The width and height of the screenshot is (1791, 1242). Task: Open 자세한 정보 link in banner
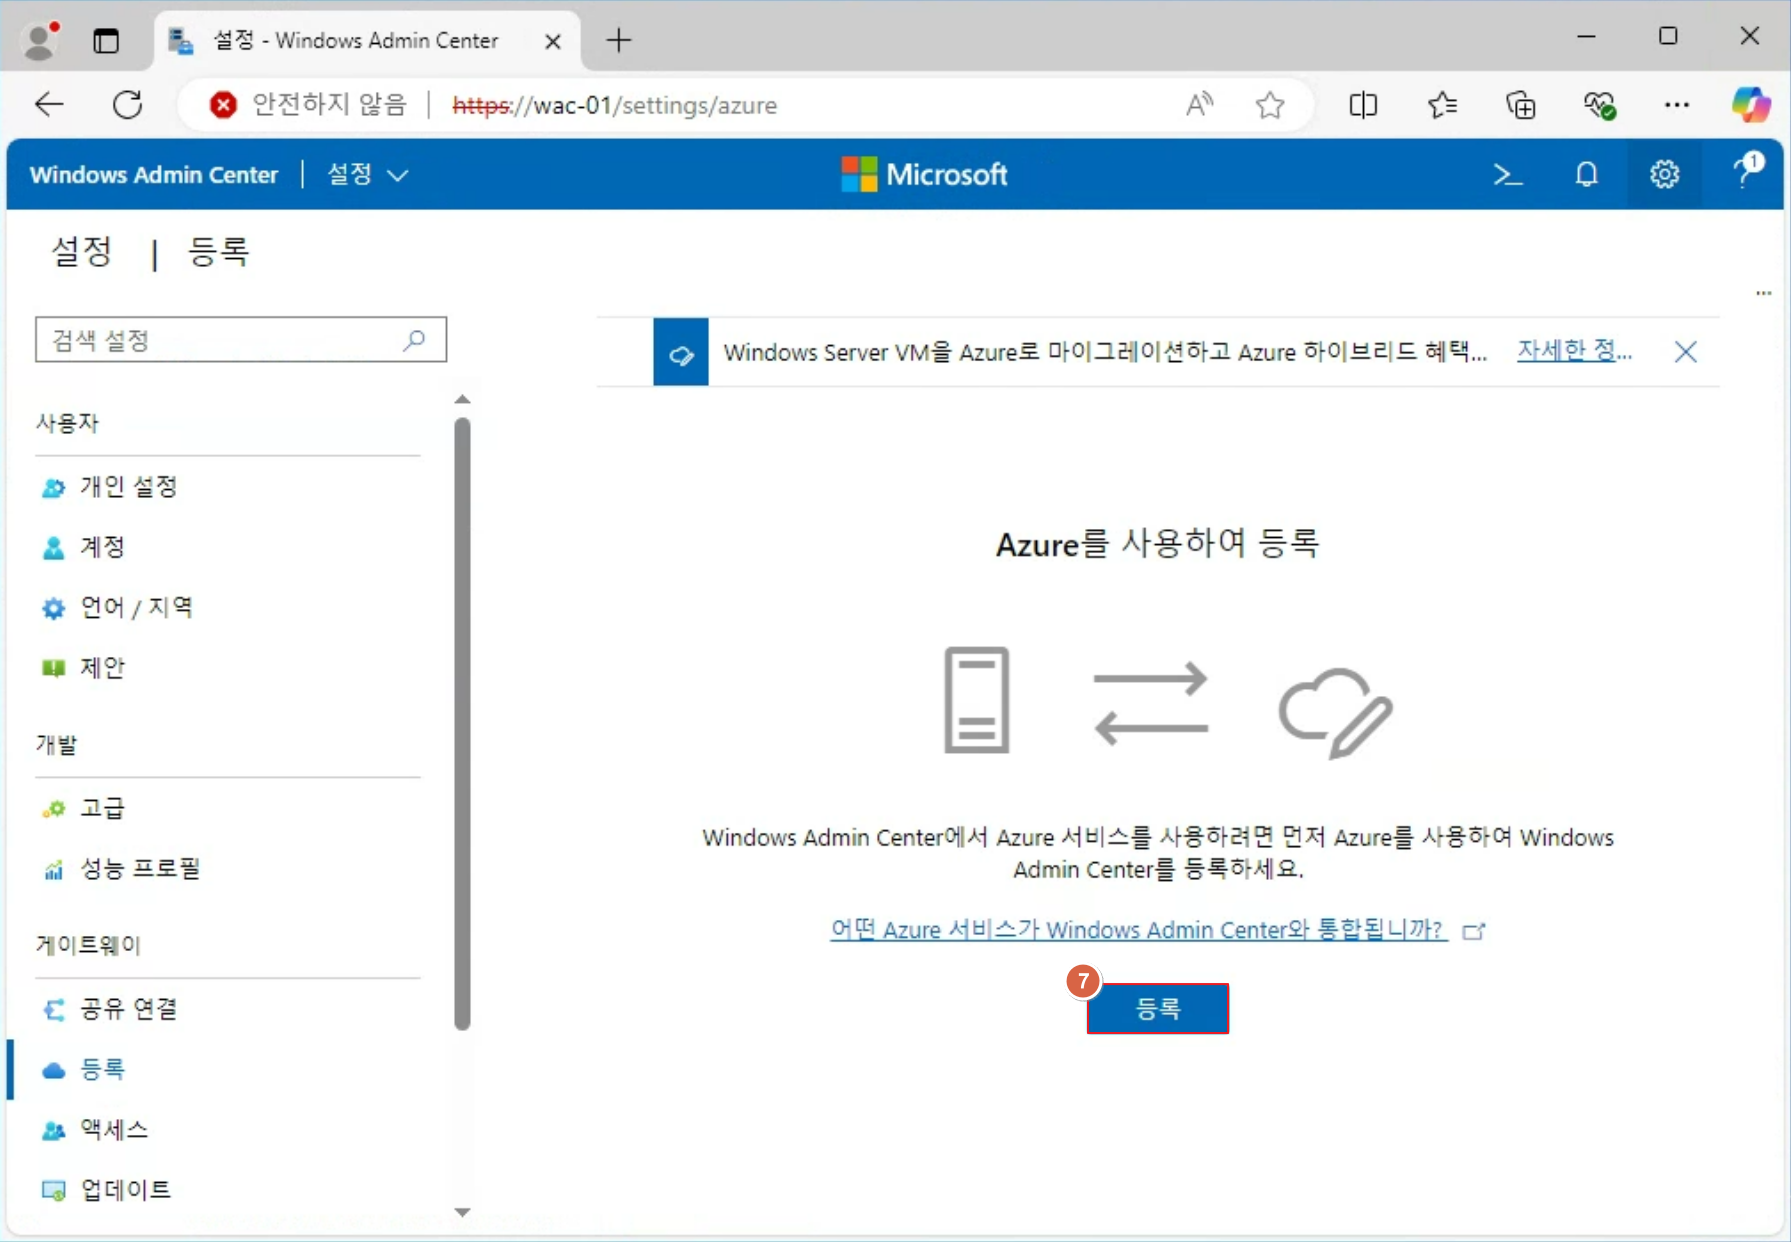tap(1575, 350)
